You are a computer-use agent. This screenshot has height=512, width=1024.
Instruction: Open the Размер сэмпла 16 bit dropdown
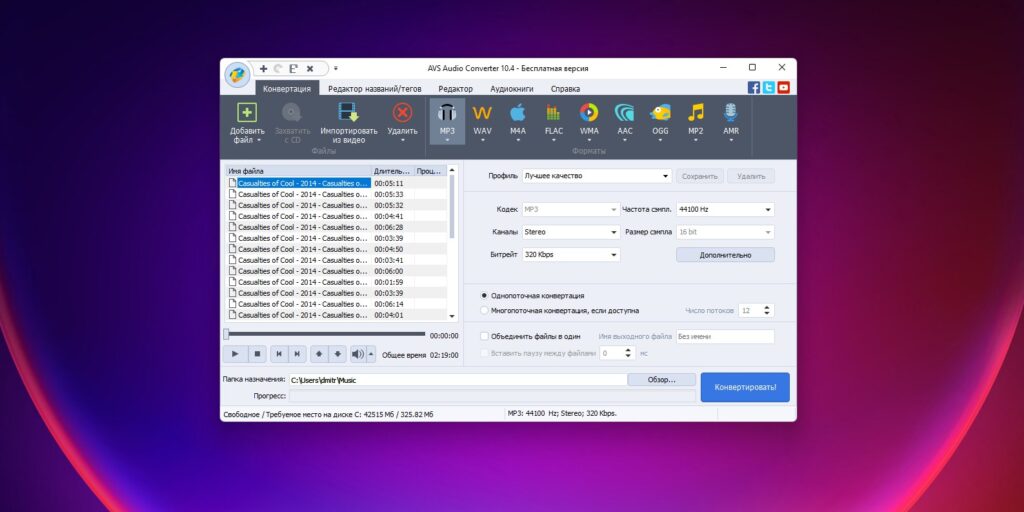coord(726,232)
